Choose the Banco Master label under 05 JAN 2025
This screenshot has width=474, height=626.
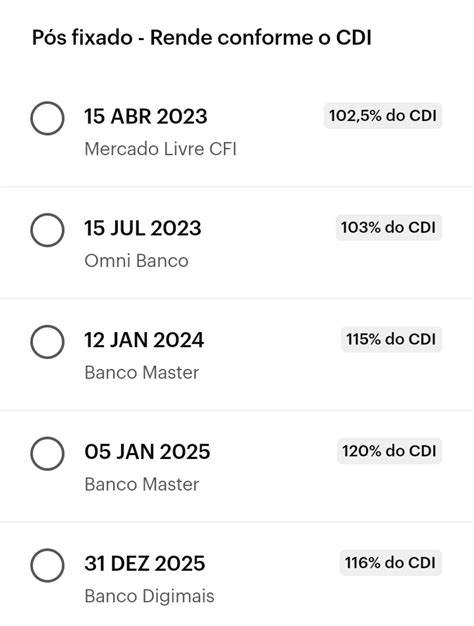(142, 484)
